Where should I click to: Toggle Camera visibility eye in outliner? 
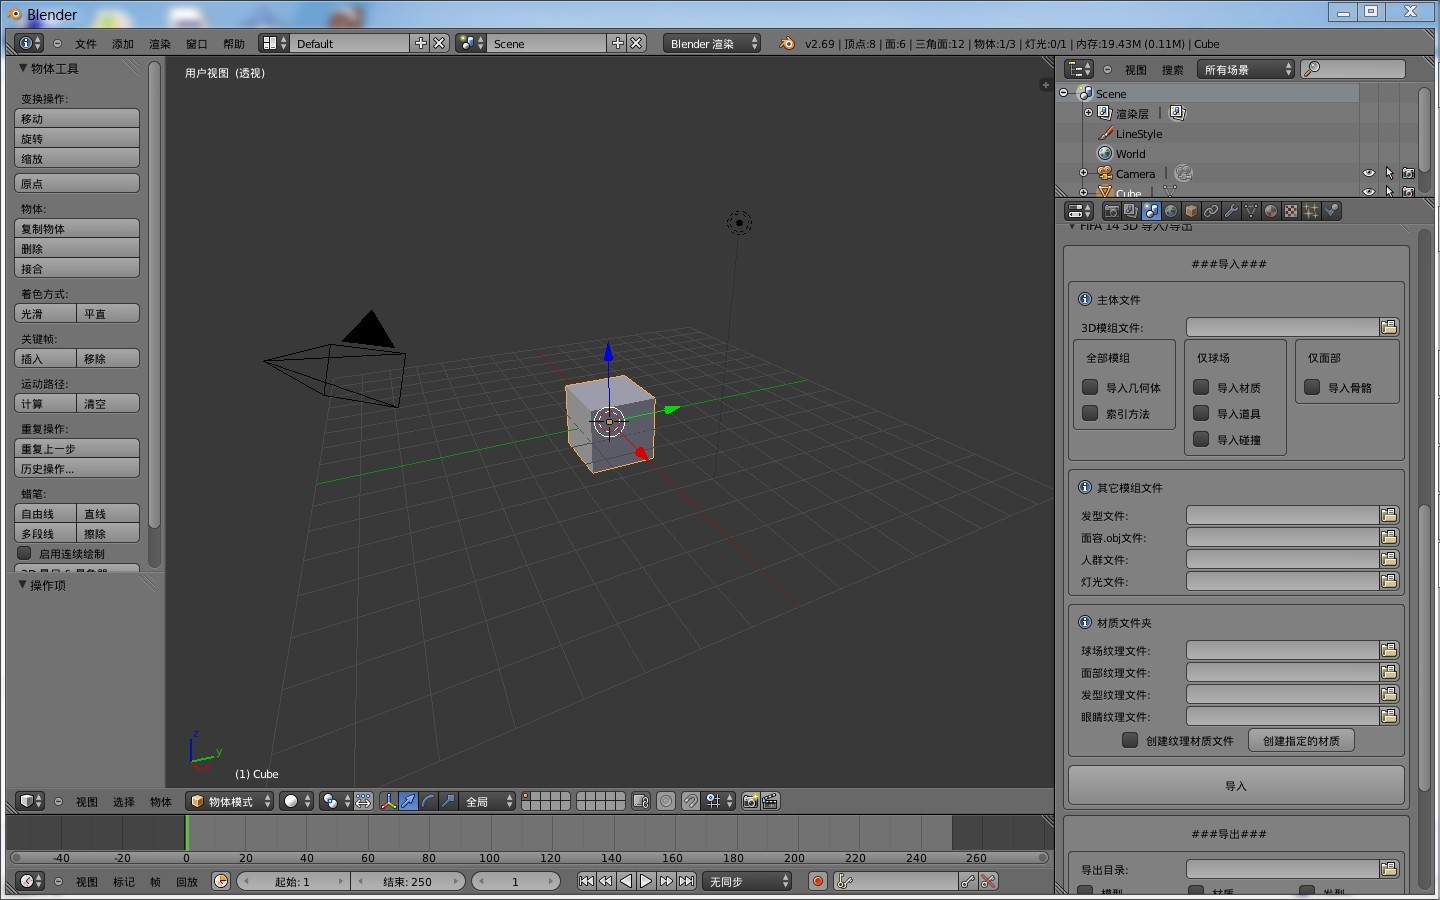(1369, 173)
